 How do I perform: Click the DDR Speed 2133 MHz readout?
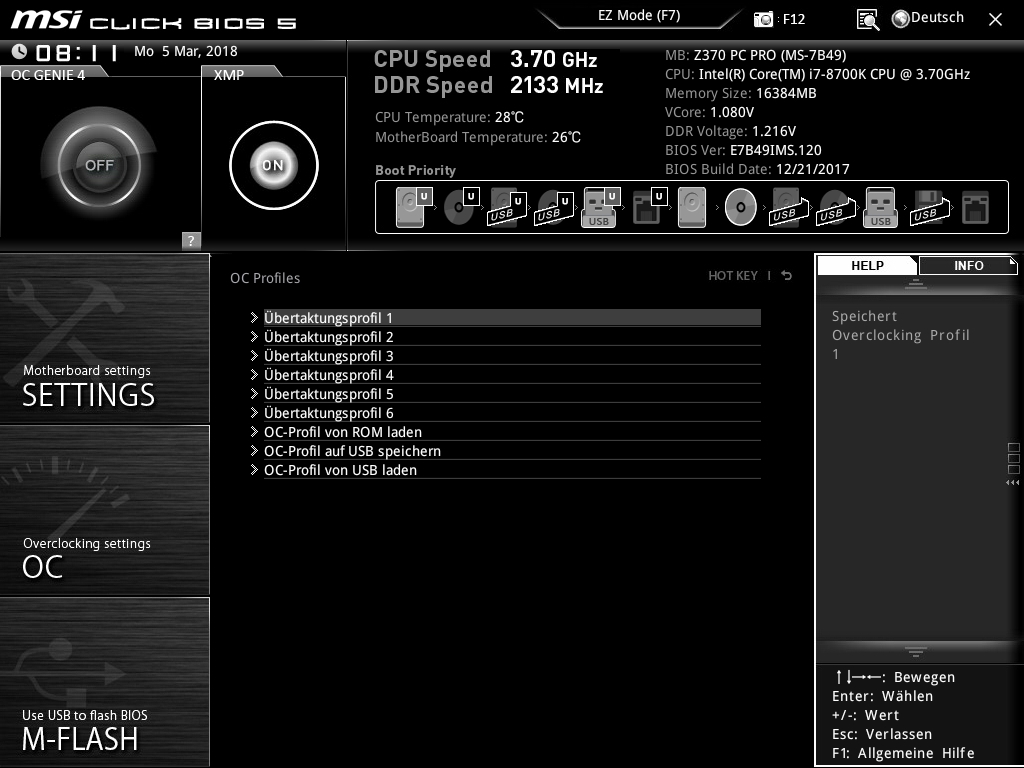pyautogui.click(x=488, y=86)
